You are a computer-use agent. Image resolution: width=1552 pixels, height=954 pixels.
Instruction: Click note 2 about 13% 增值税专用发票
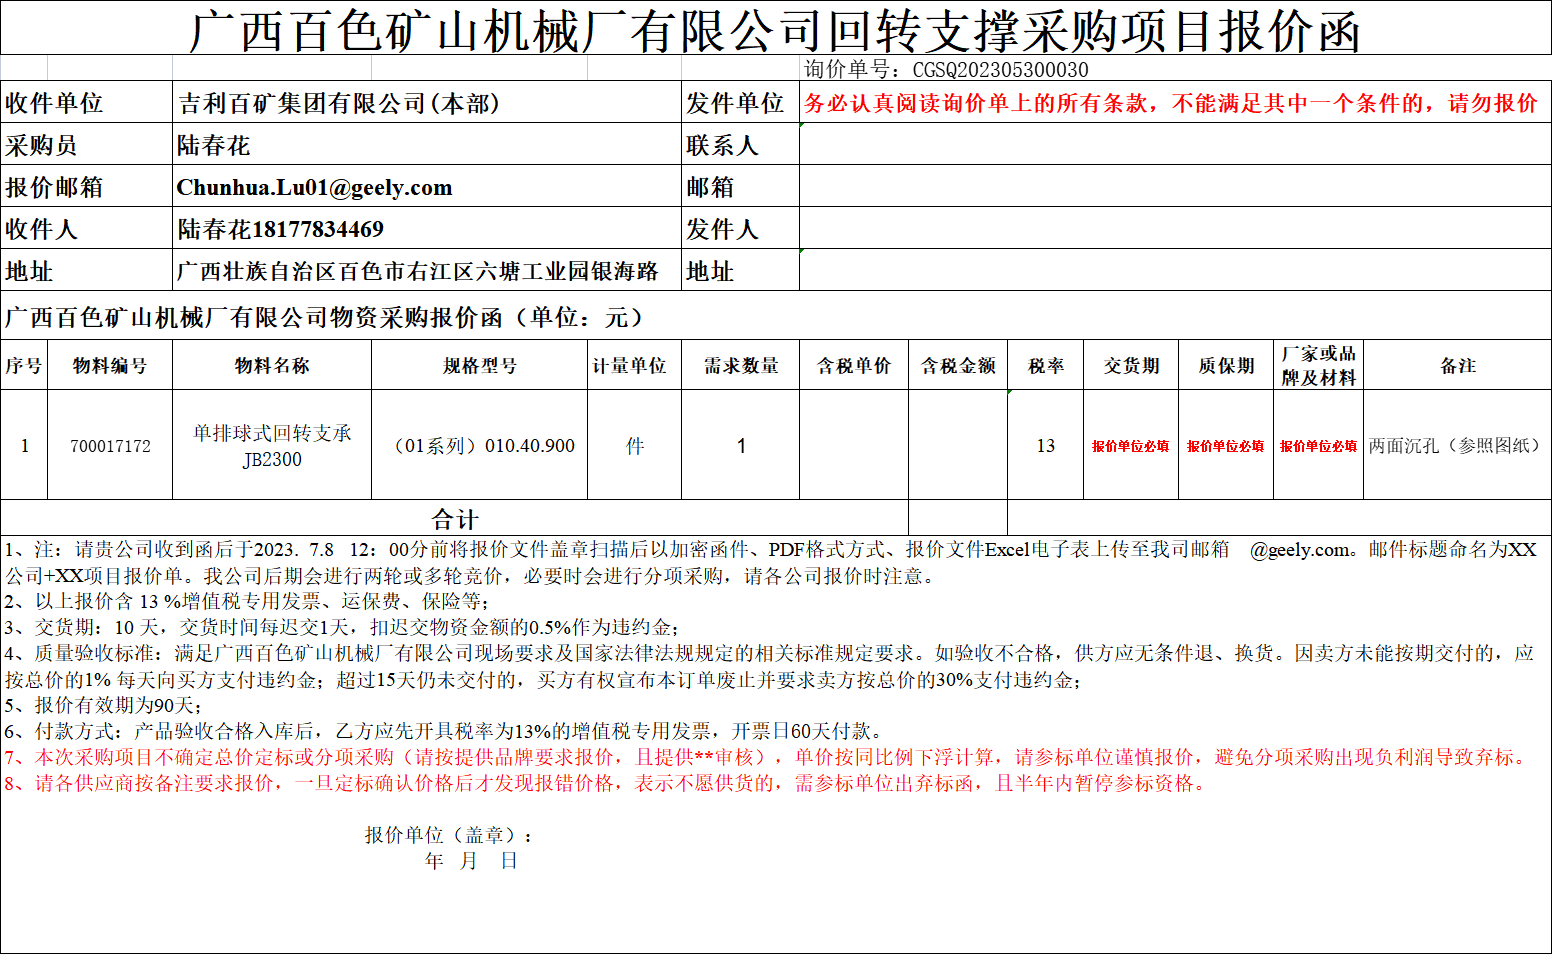247,601
